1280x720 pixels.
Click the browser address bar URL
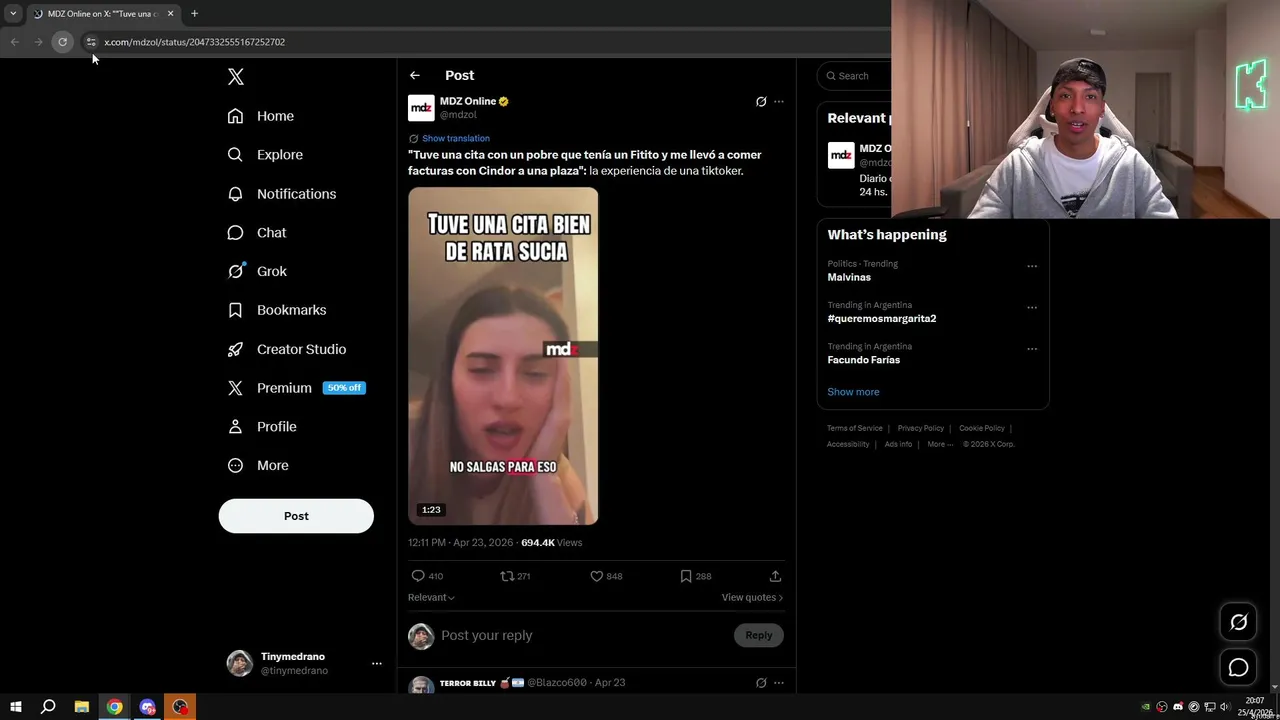[195, 42]
